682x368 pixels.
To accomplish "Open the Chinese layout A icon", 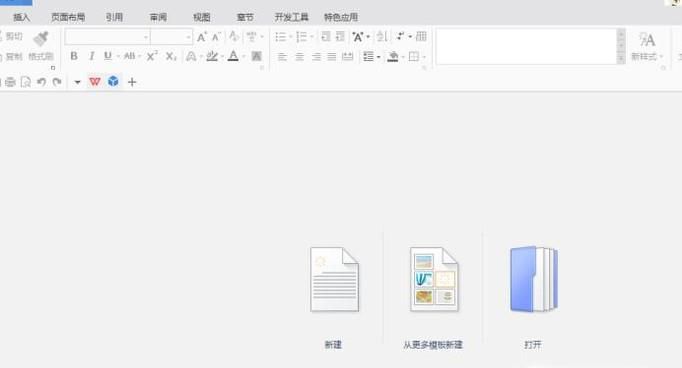I will click(358, 37).
